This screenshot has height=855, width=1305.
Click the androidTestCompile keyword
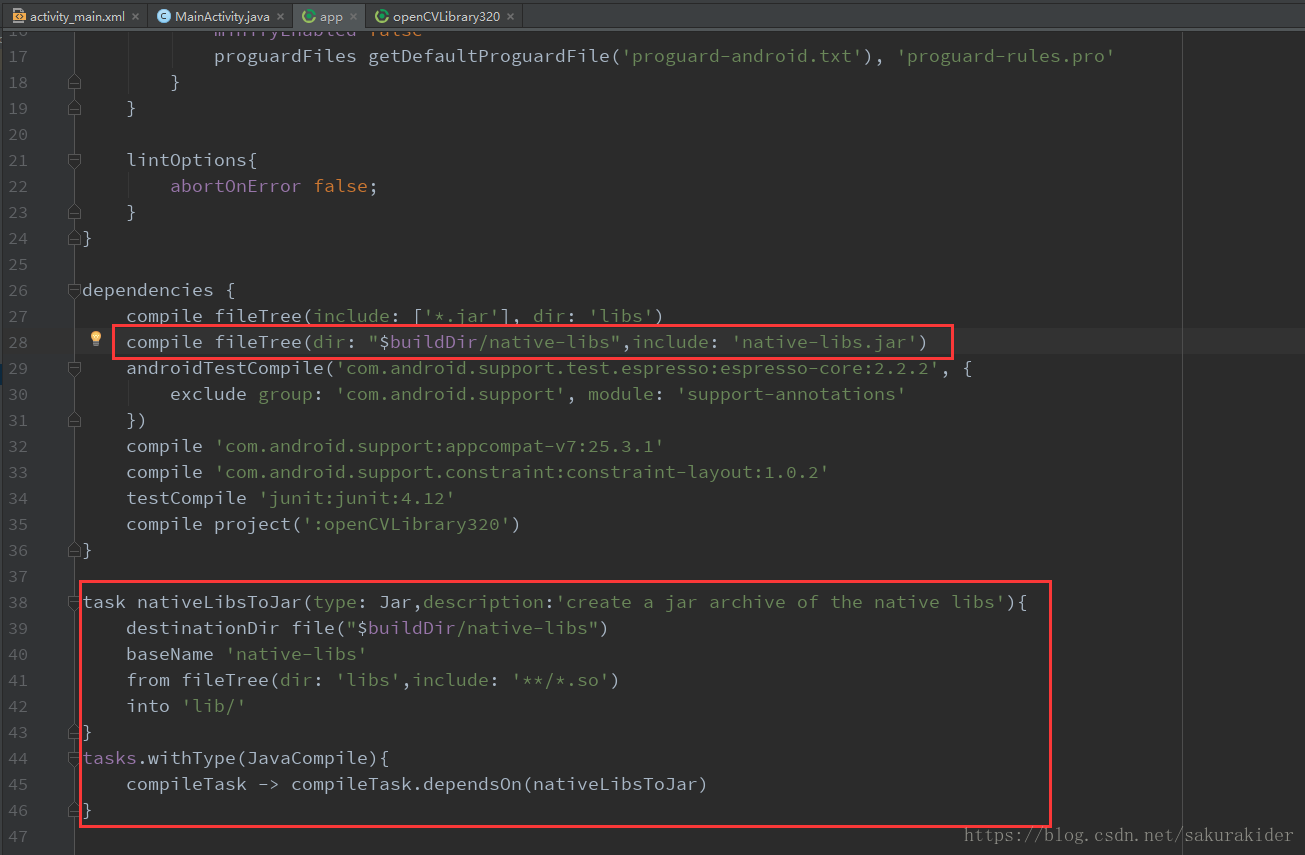225,368
